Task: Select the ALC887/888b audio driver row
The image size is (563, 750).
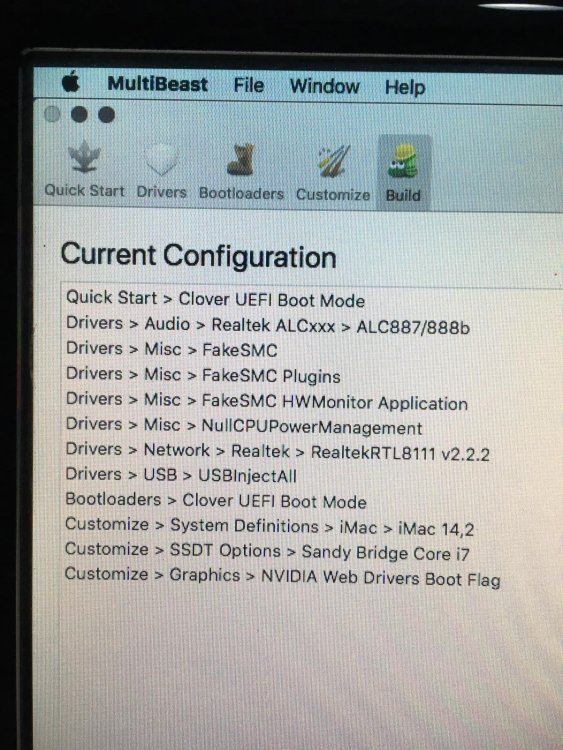Action: (x=268, y=325)
